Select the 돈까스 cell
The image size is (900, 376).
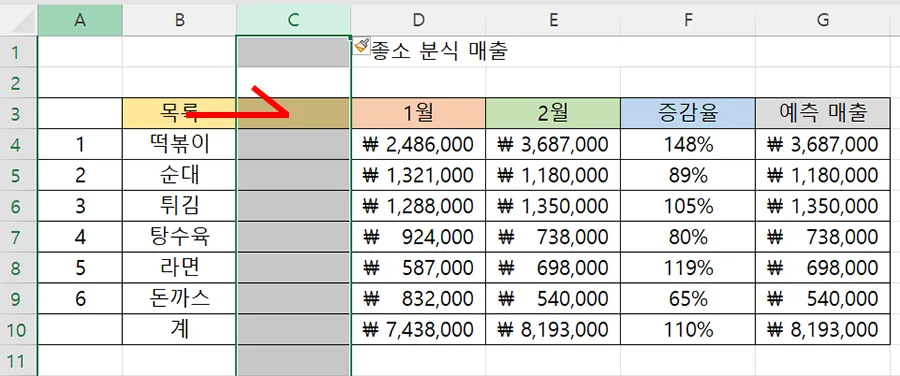point(180,299)
